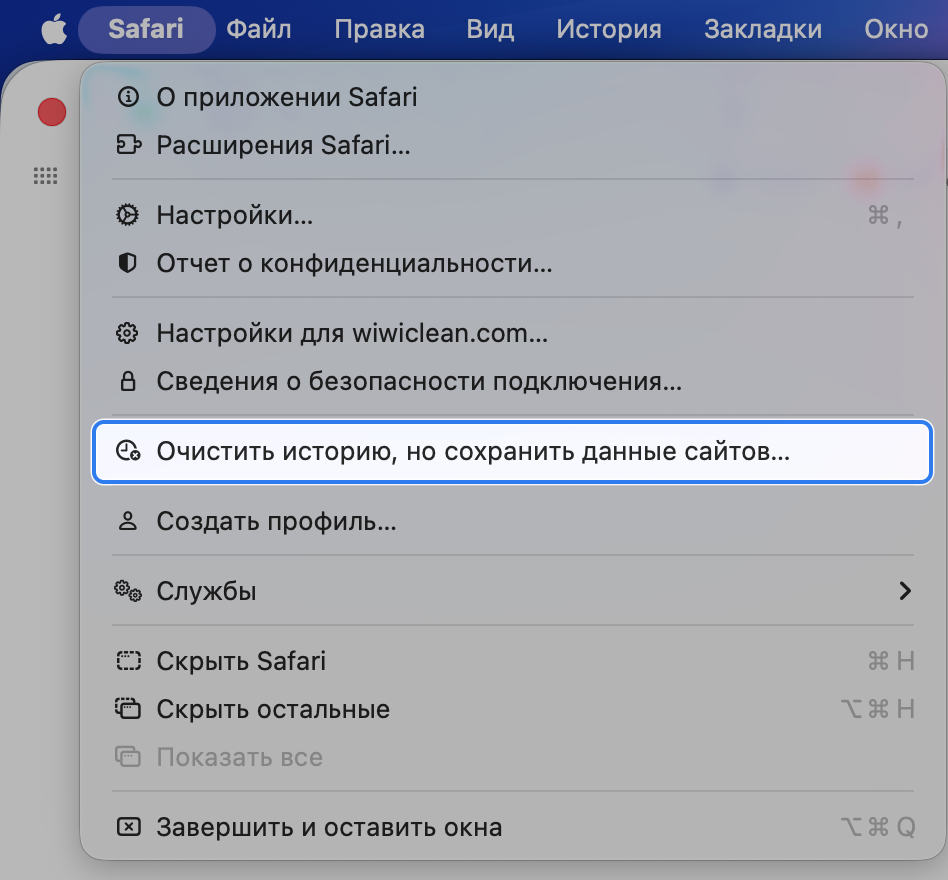Open Настройки… menu item

513,215
